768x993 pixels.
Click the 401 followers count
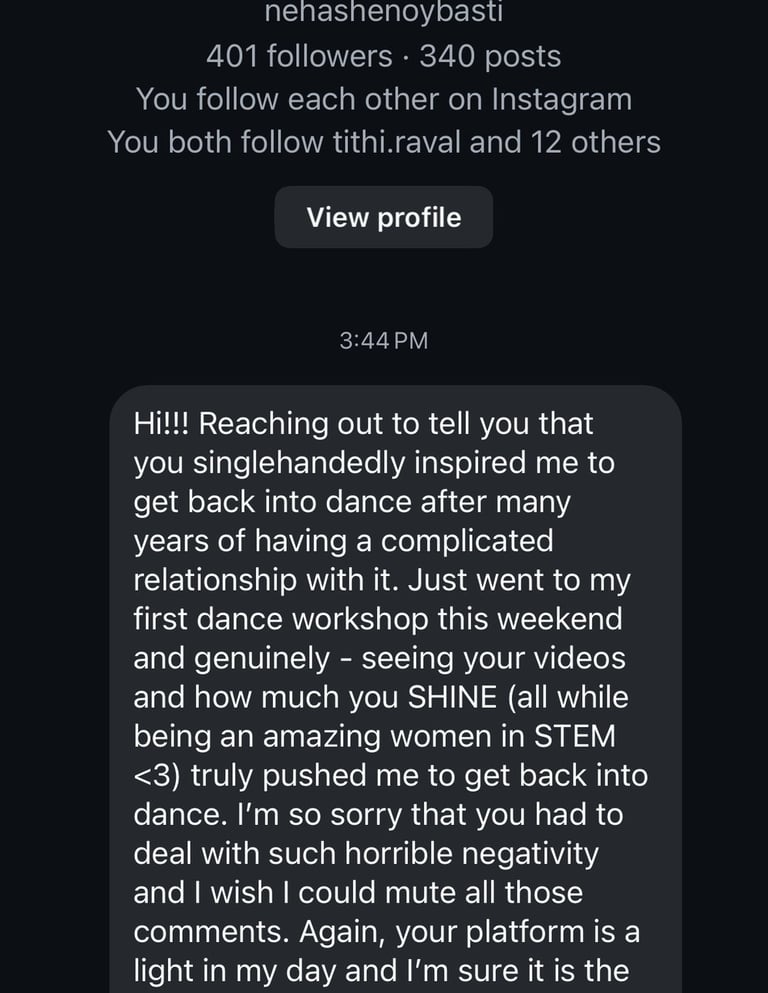[x=299, y=56]
